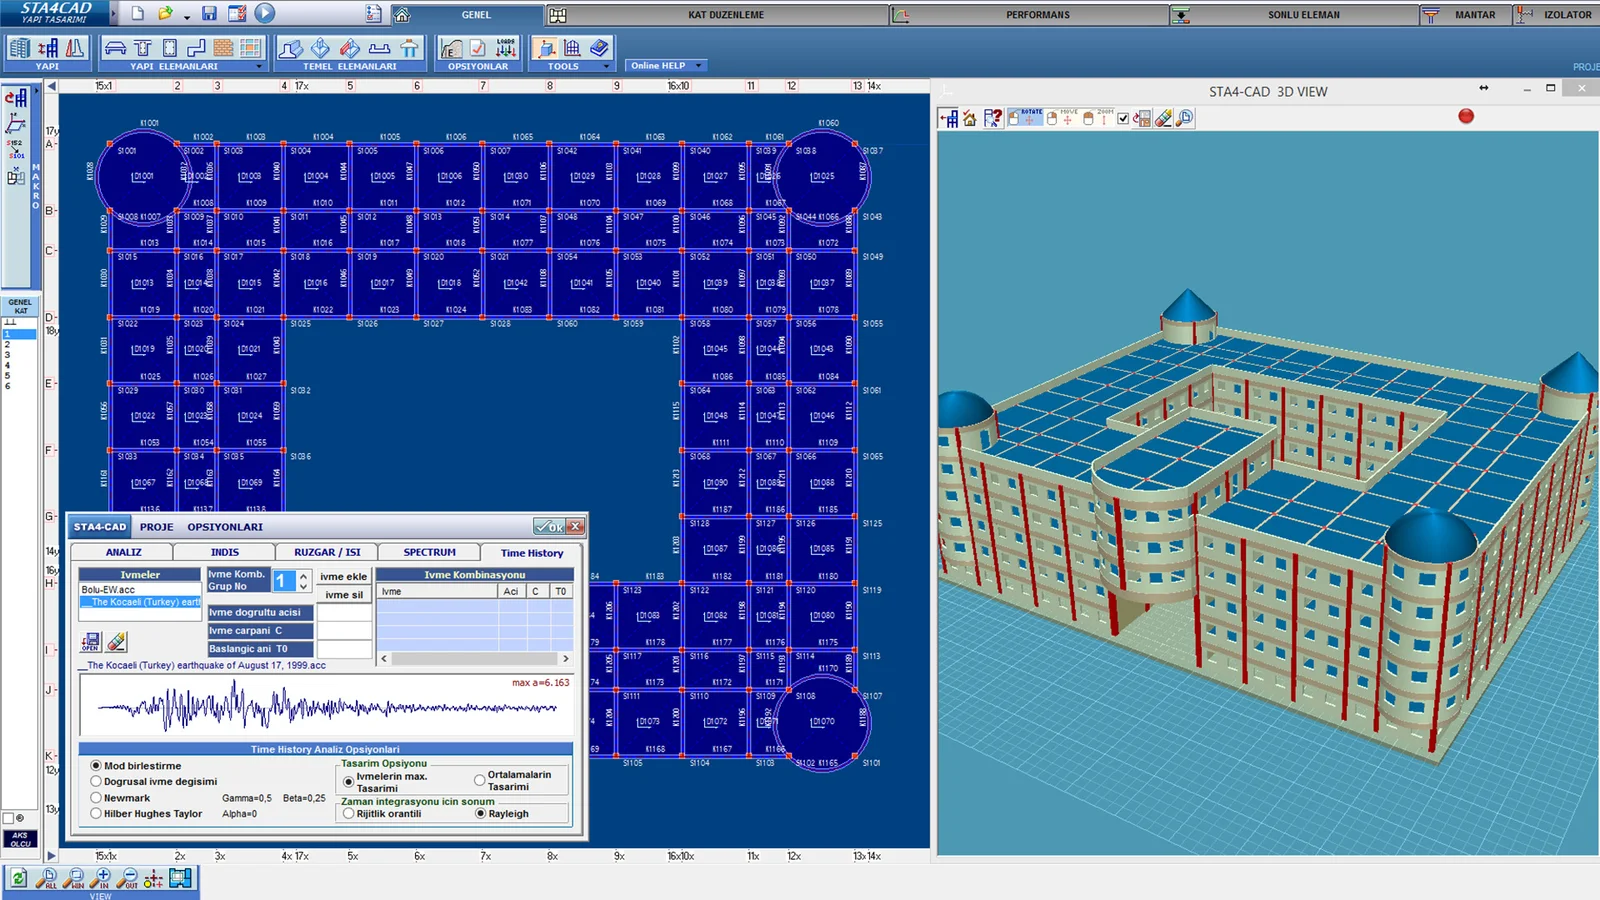Select The Kocaeli (Turkey) earthquake list entry
This screenshot has width=1600, height=900.
point(140,602)
